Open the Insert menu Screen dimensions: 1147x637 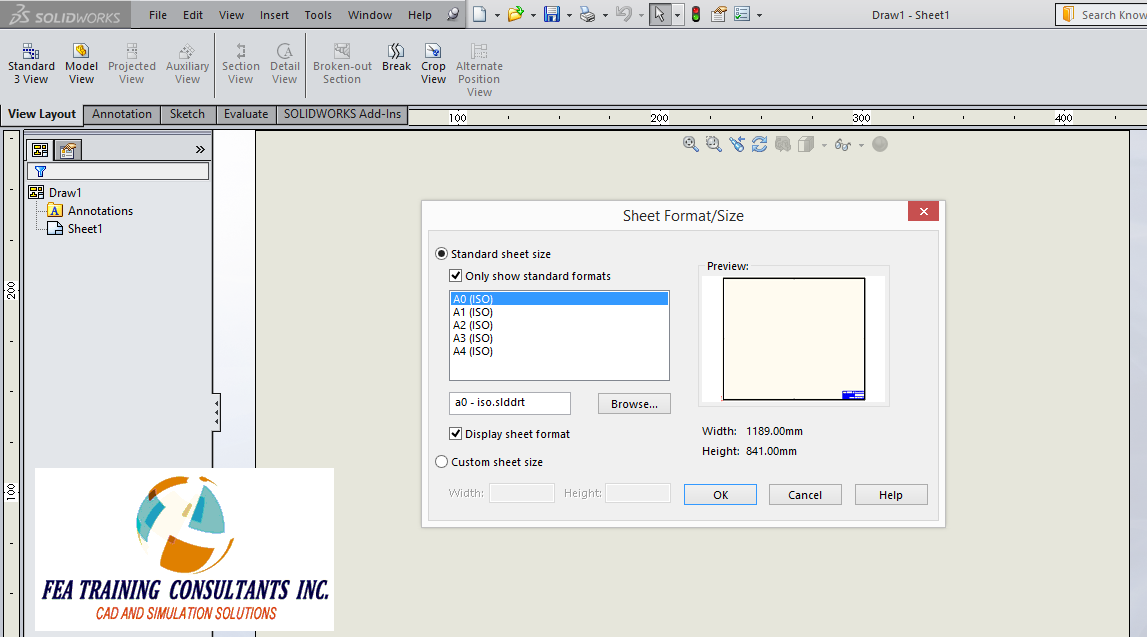click(x=274, y=14)
